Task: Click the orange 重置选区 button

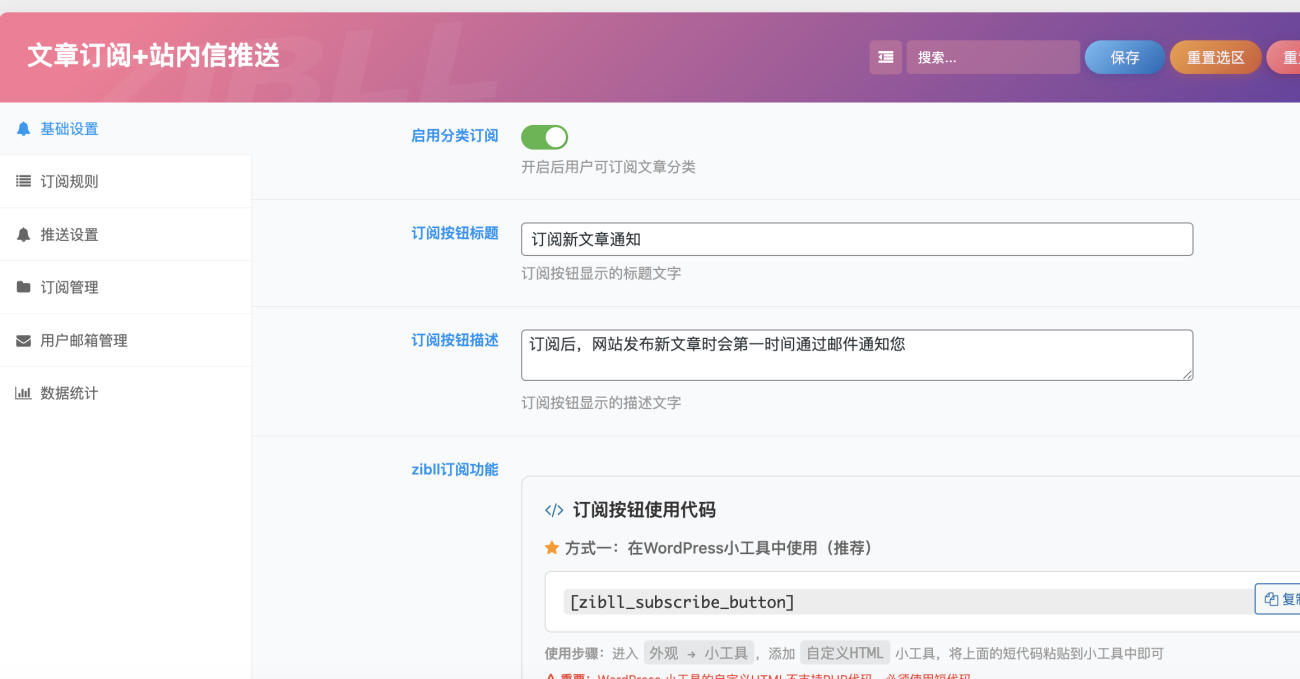Action: 1215,58
